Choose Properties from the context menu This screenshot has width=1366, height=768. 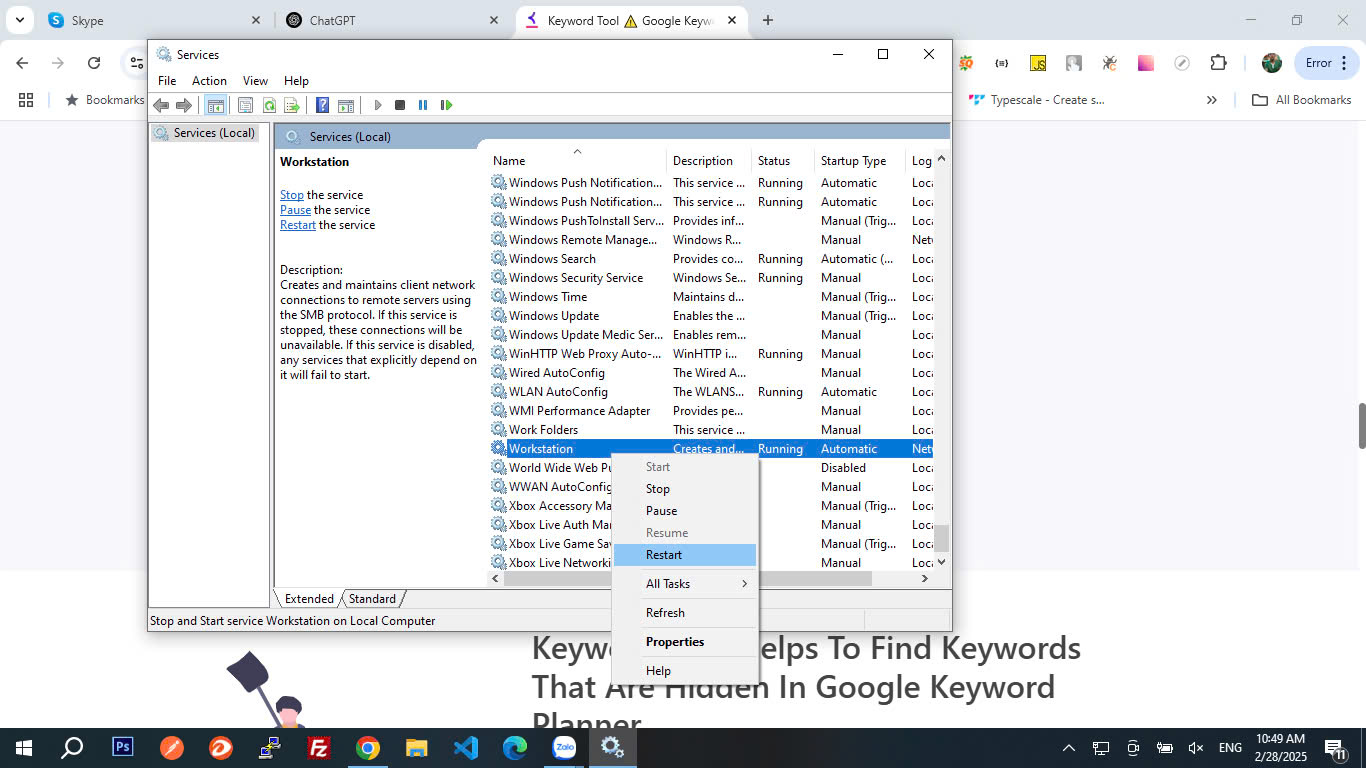coord(675,642)
